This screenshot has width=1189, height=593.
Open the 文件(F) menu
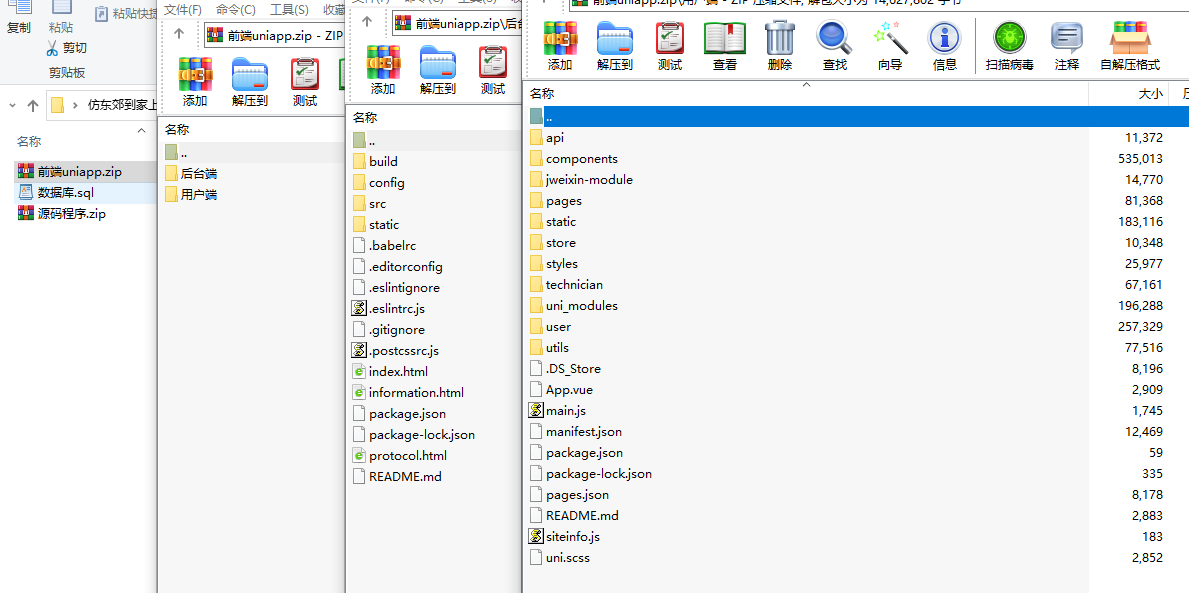[183, 9]
